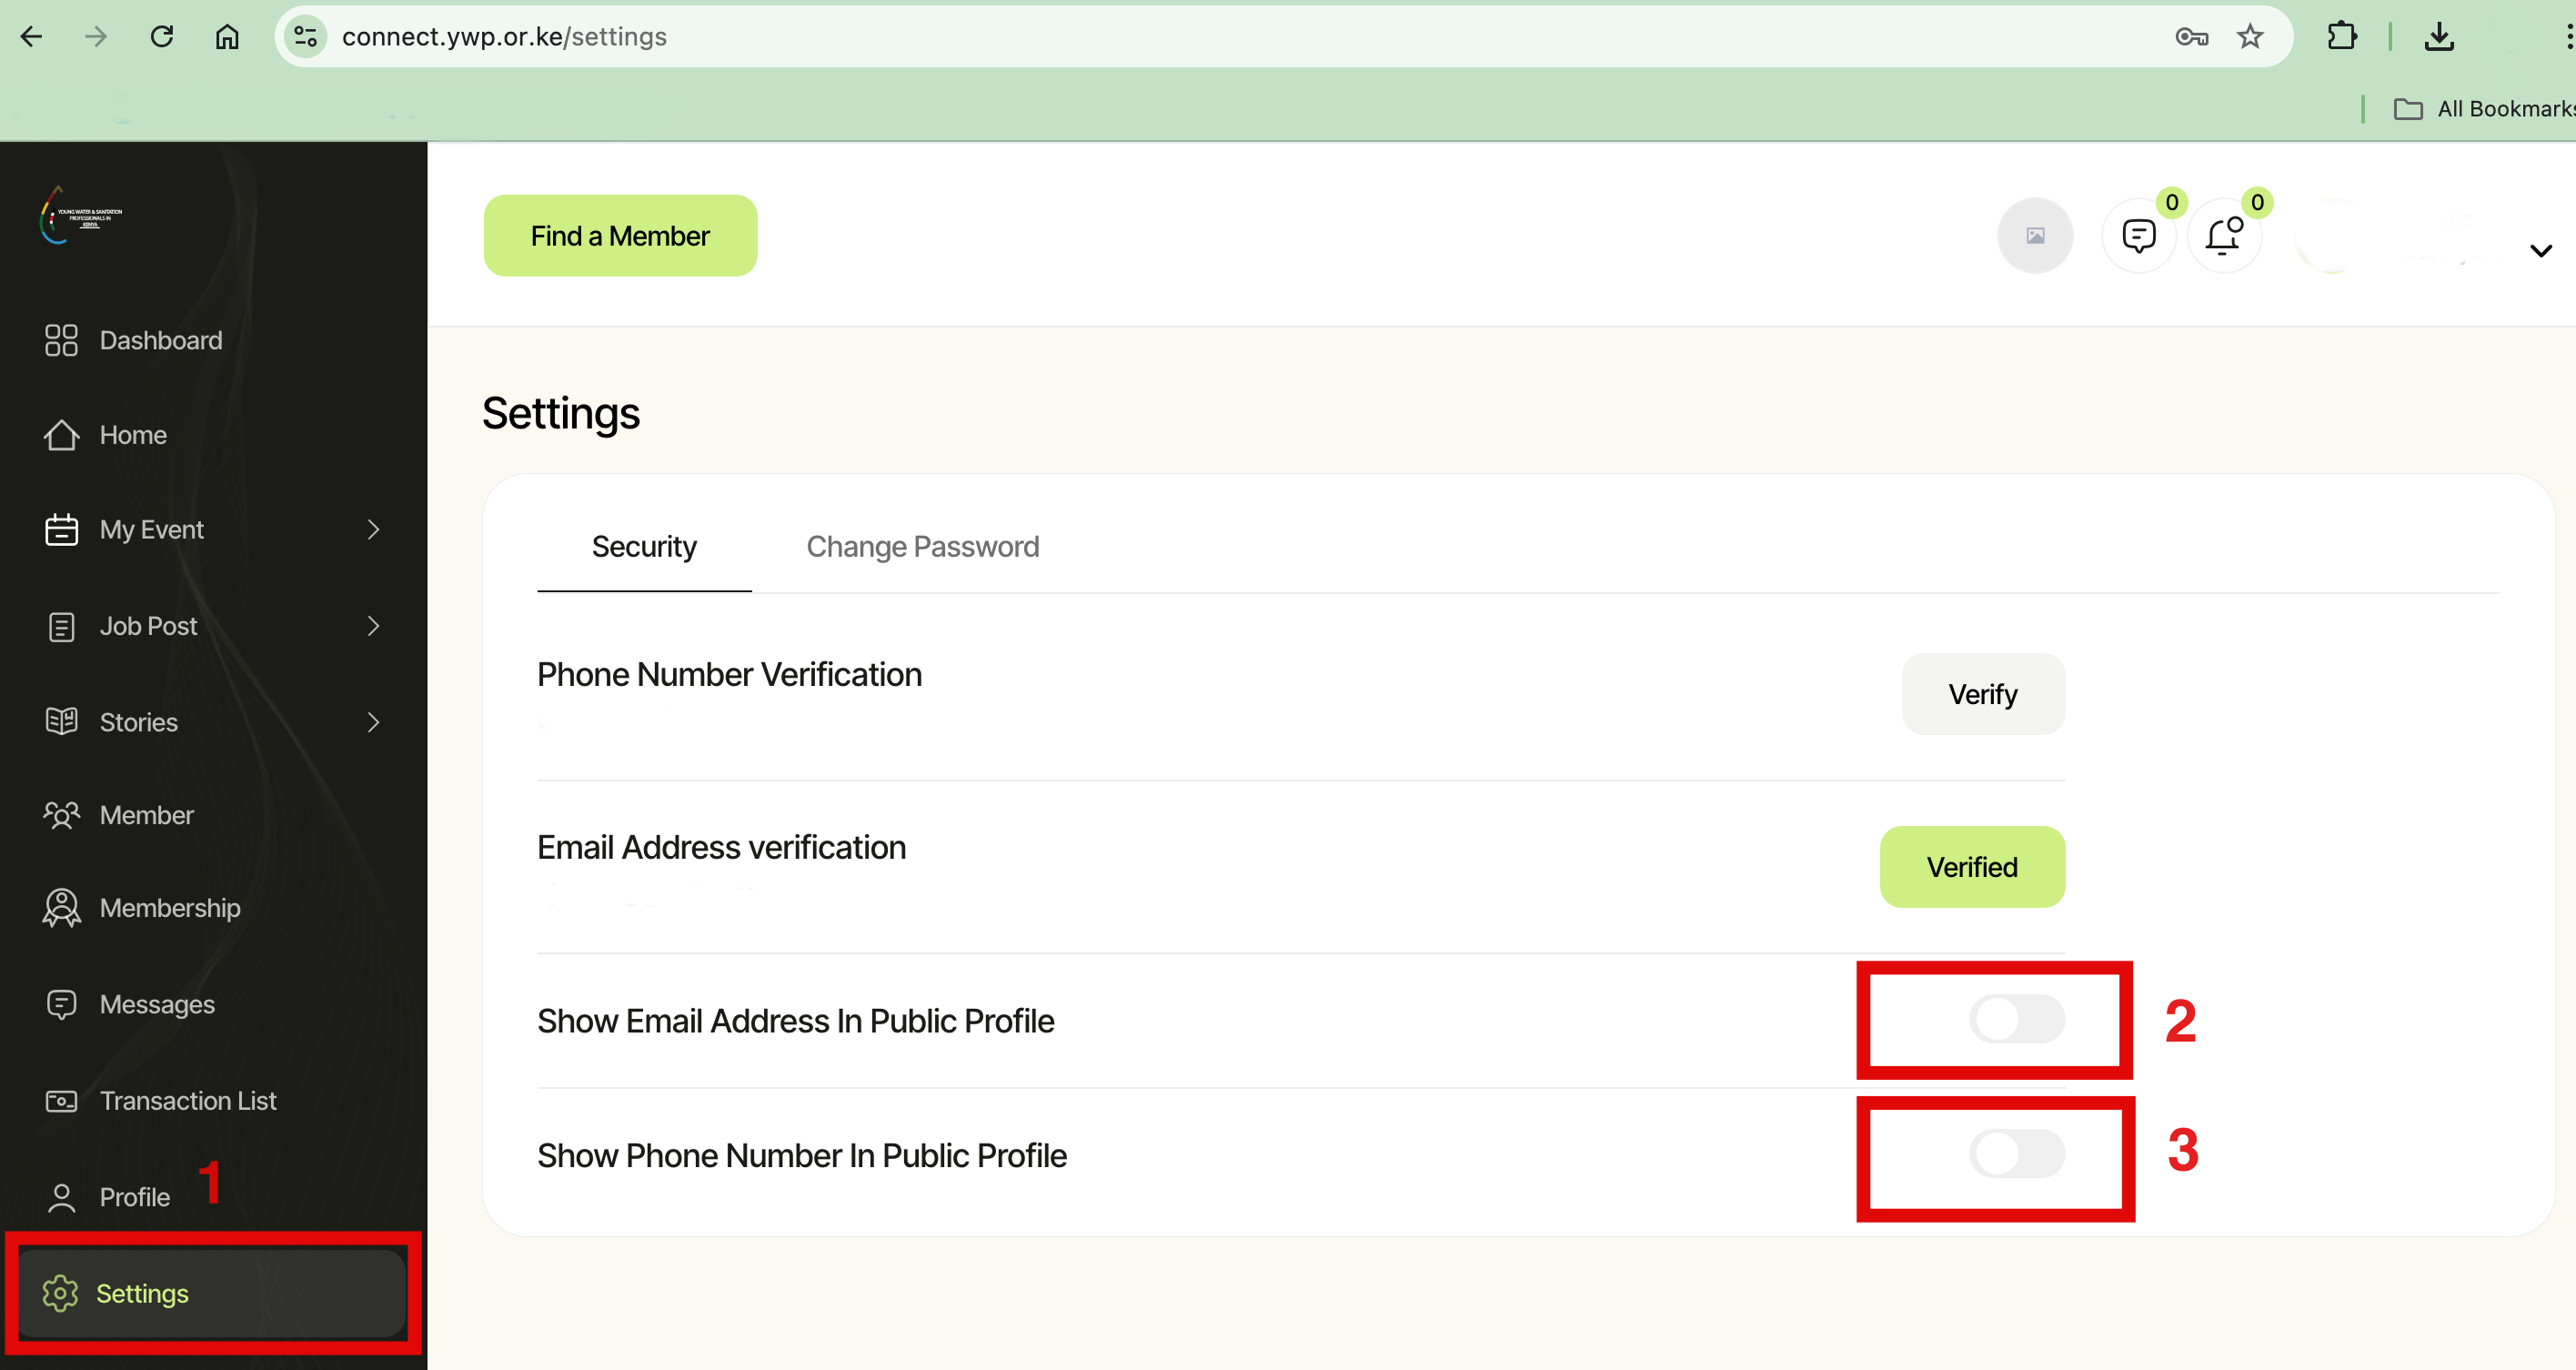Click the Messages bubble icon in sidebar
Viewport: 2576px width, 1370px height.
[61, 1004]
